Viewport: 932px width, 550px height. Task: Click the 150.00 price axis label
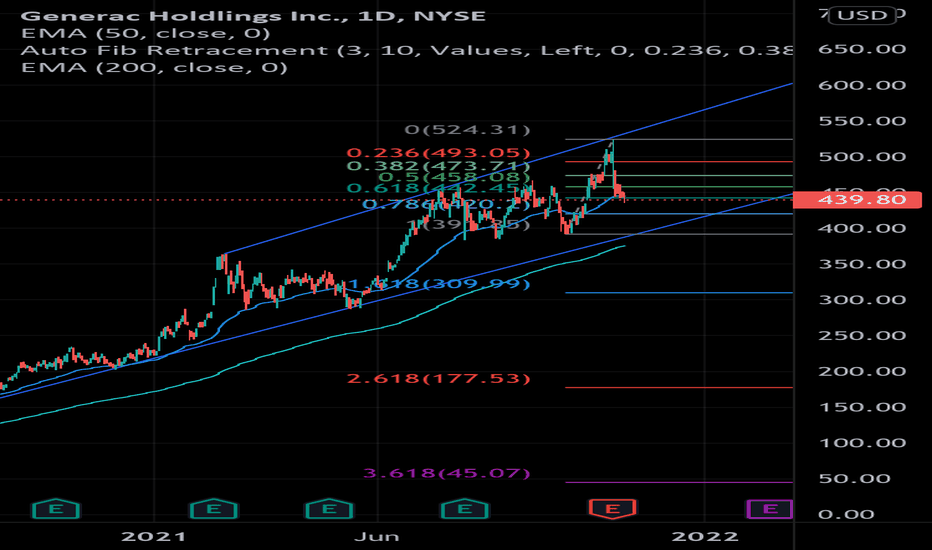(862, 407)
